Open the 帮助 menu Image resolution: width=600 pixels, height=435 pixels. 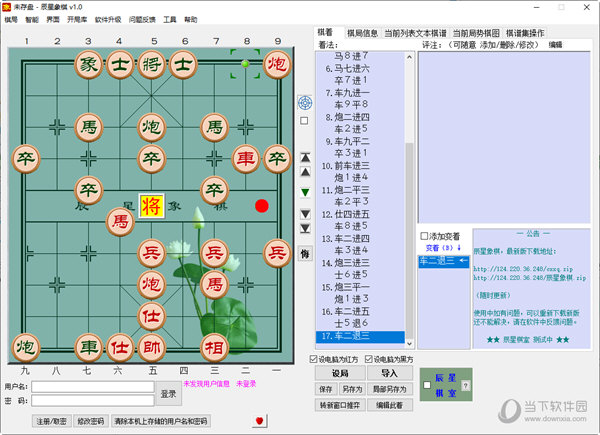point(191,20)
